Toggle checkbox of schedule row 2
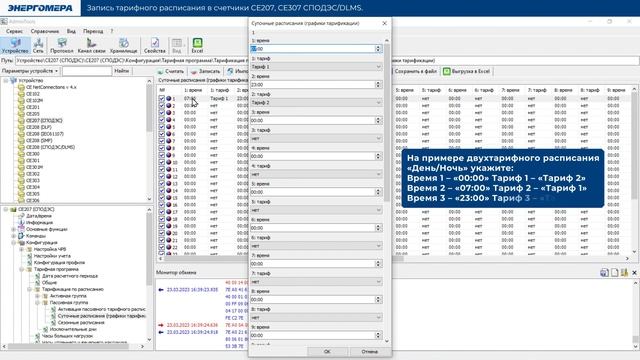Screen dimensions: 640x360 pos(162,105)
